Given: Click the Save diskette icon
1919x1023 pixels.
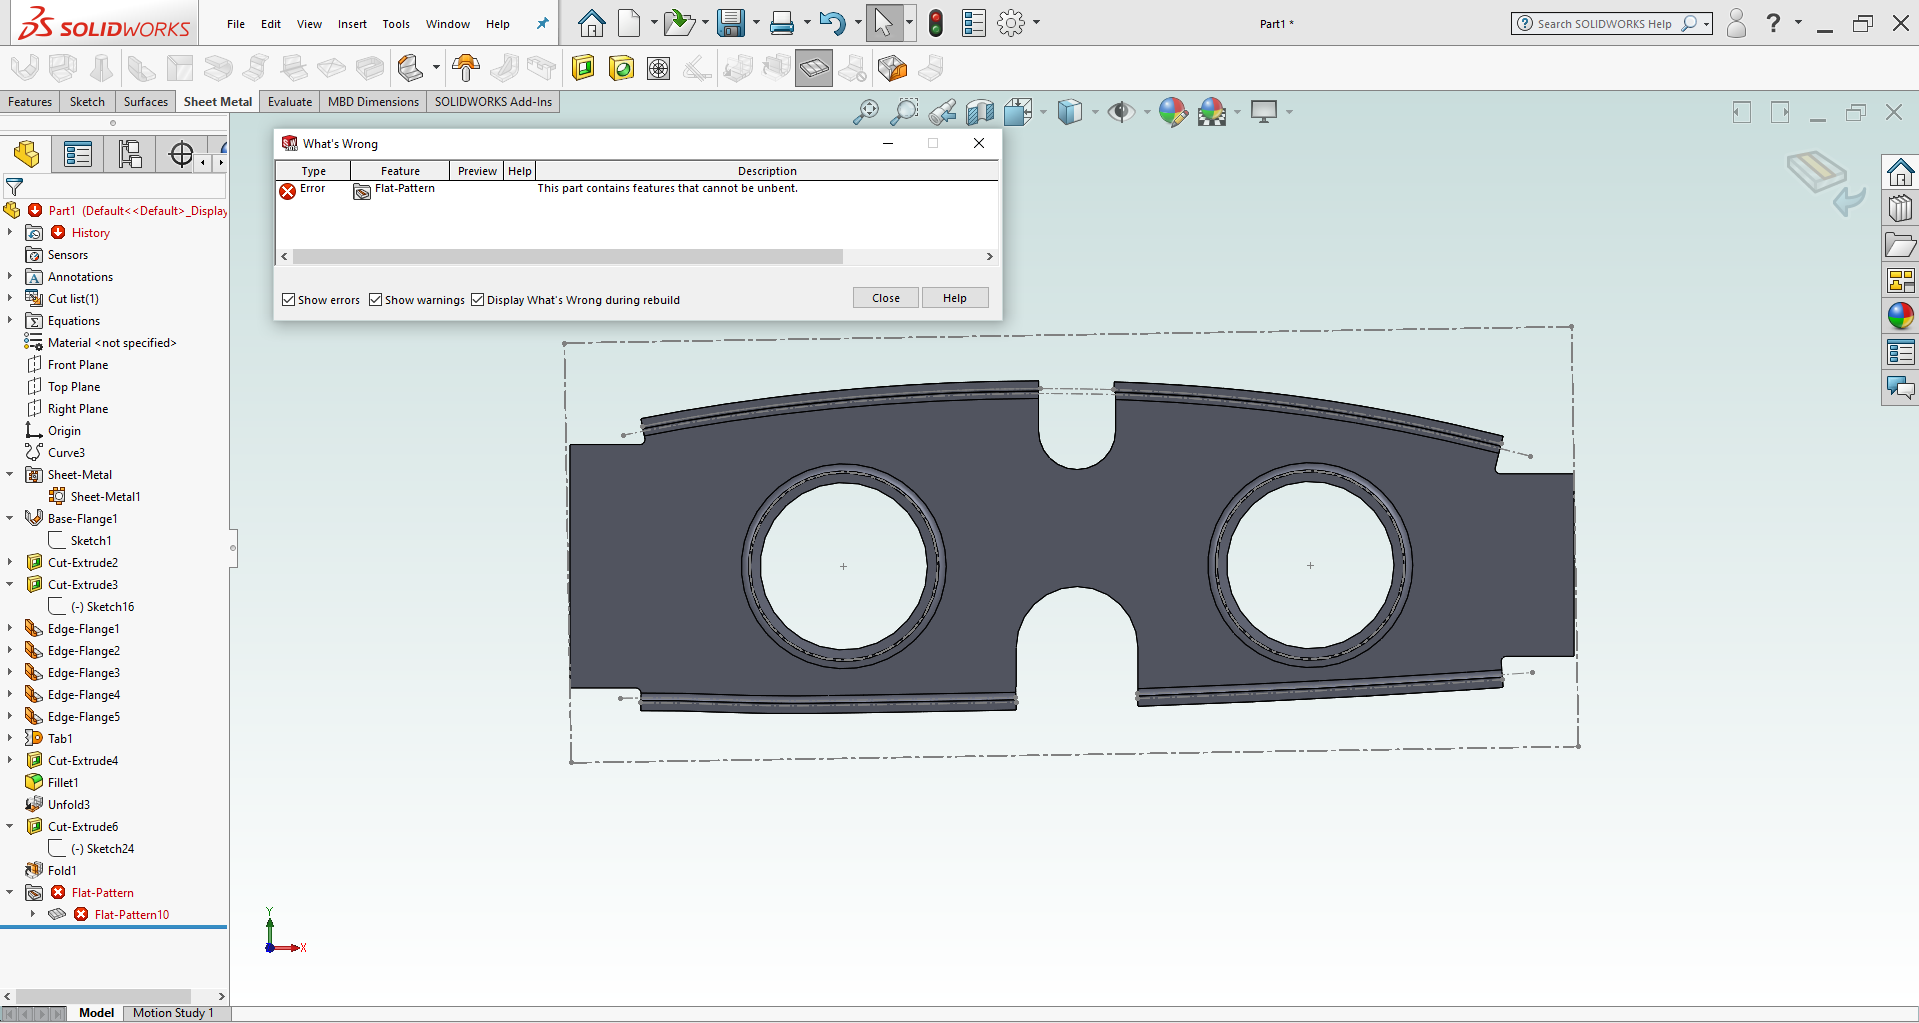Looking at the screenshot, I should [731, 23].
